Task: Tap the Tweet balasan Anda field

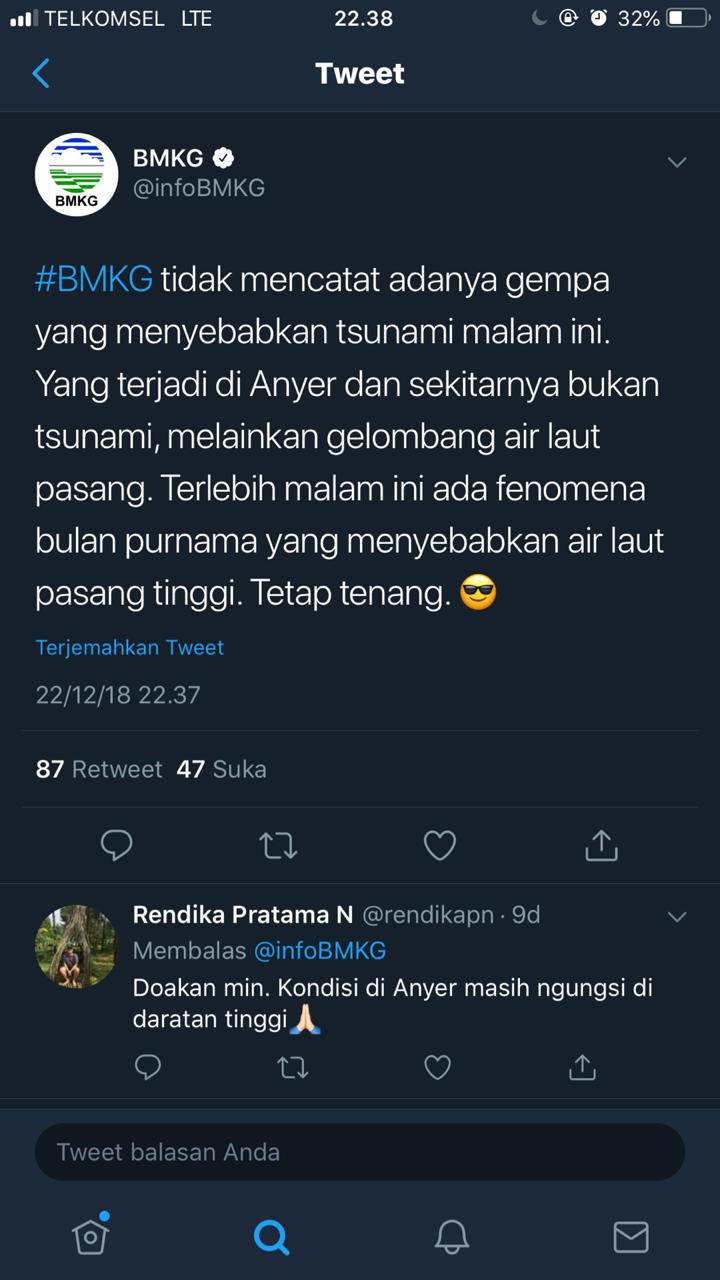Action: (x=360, y=1152)
